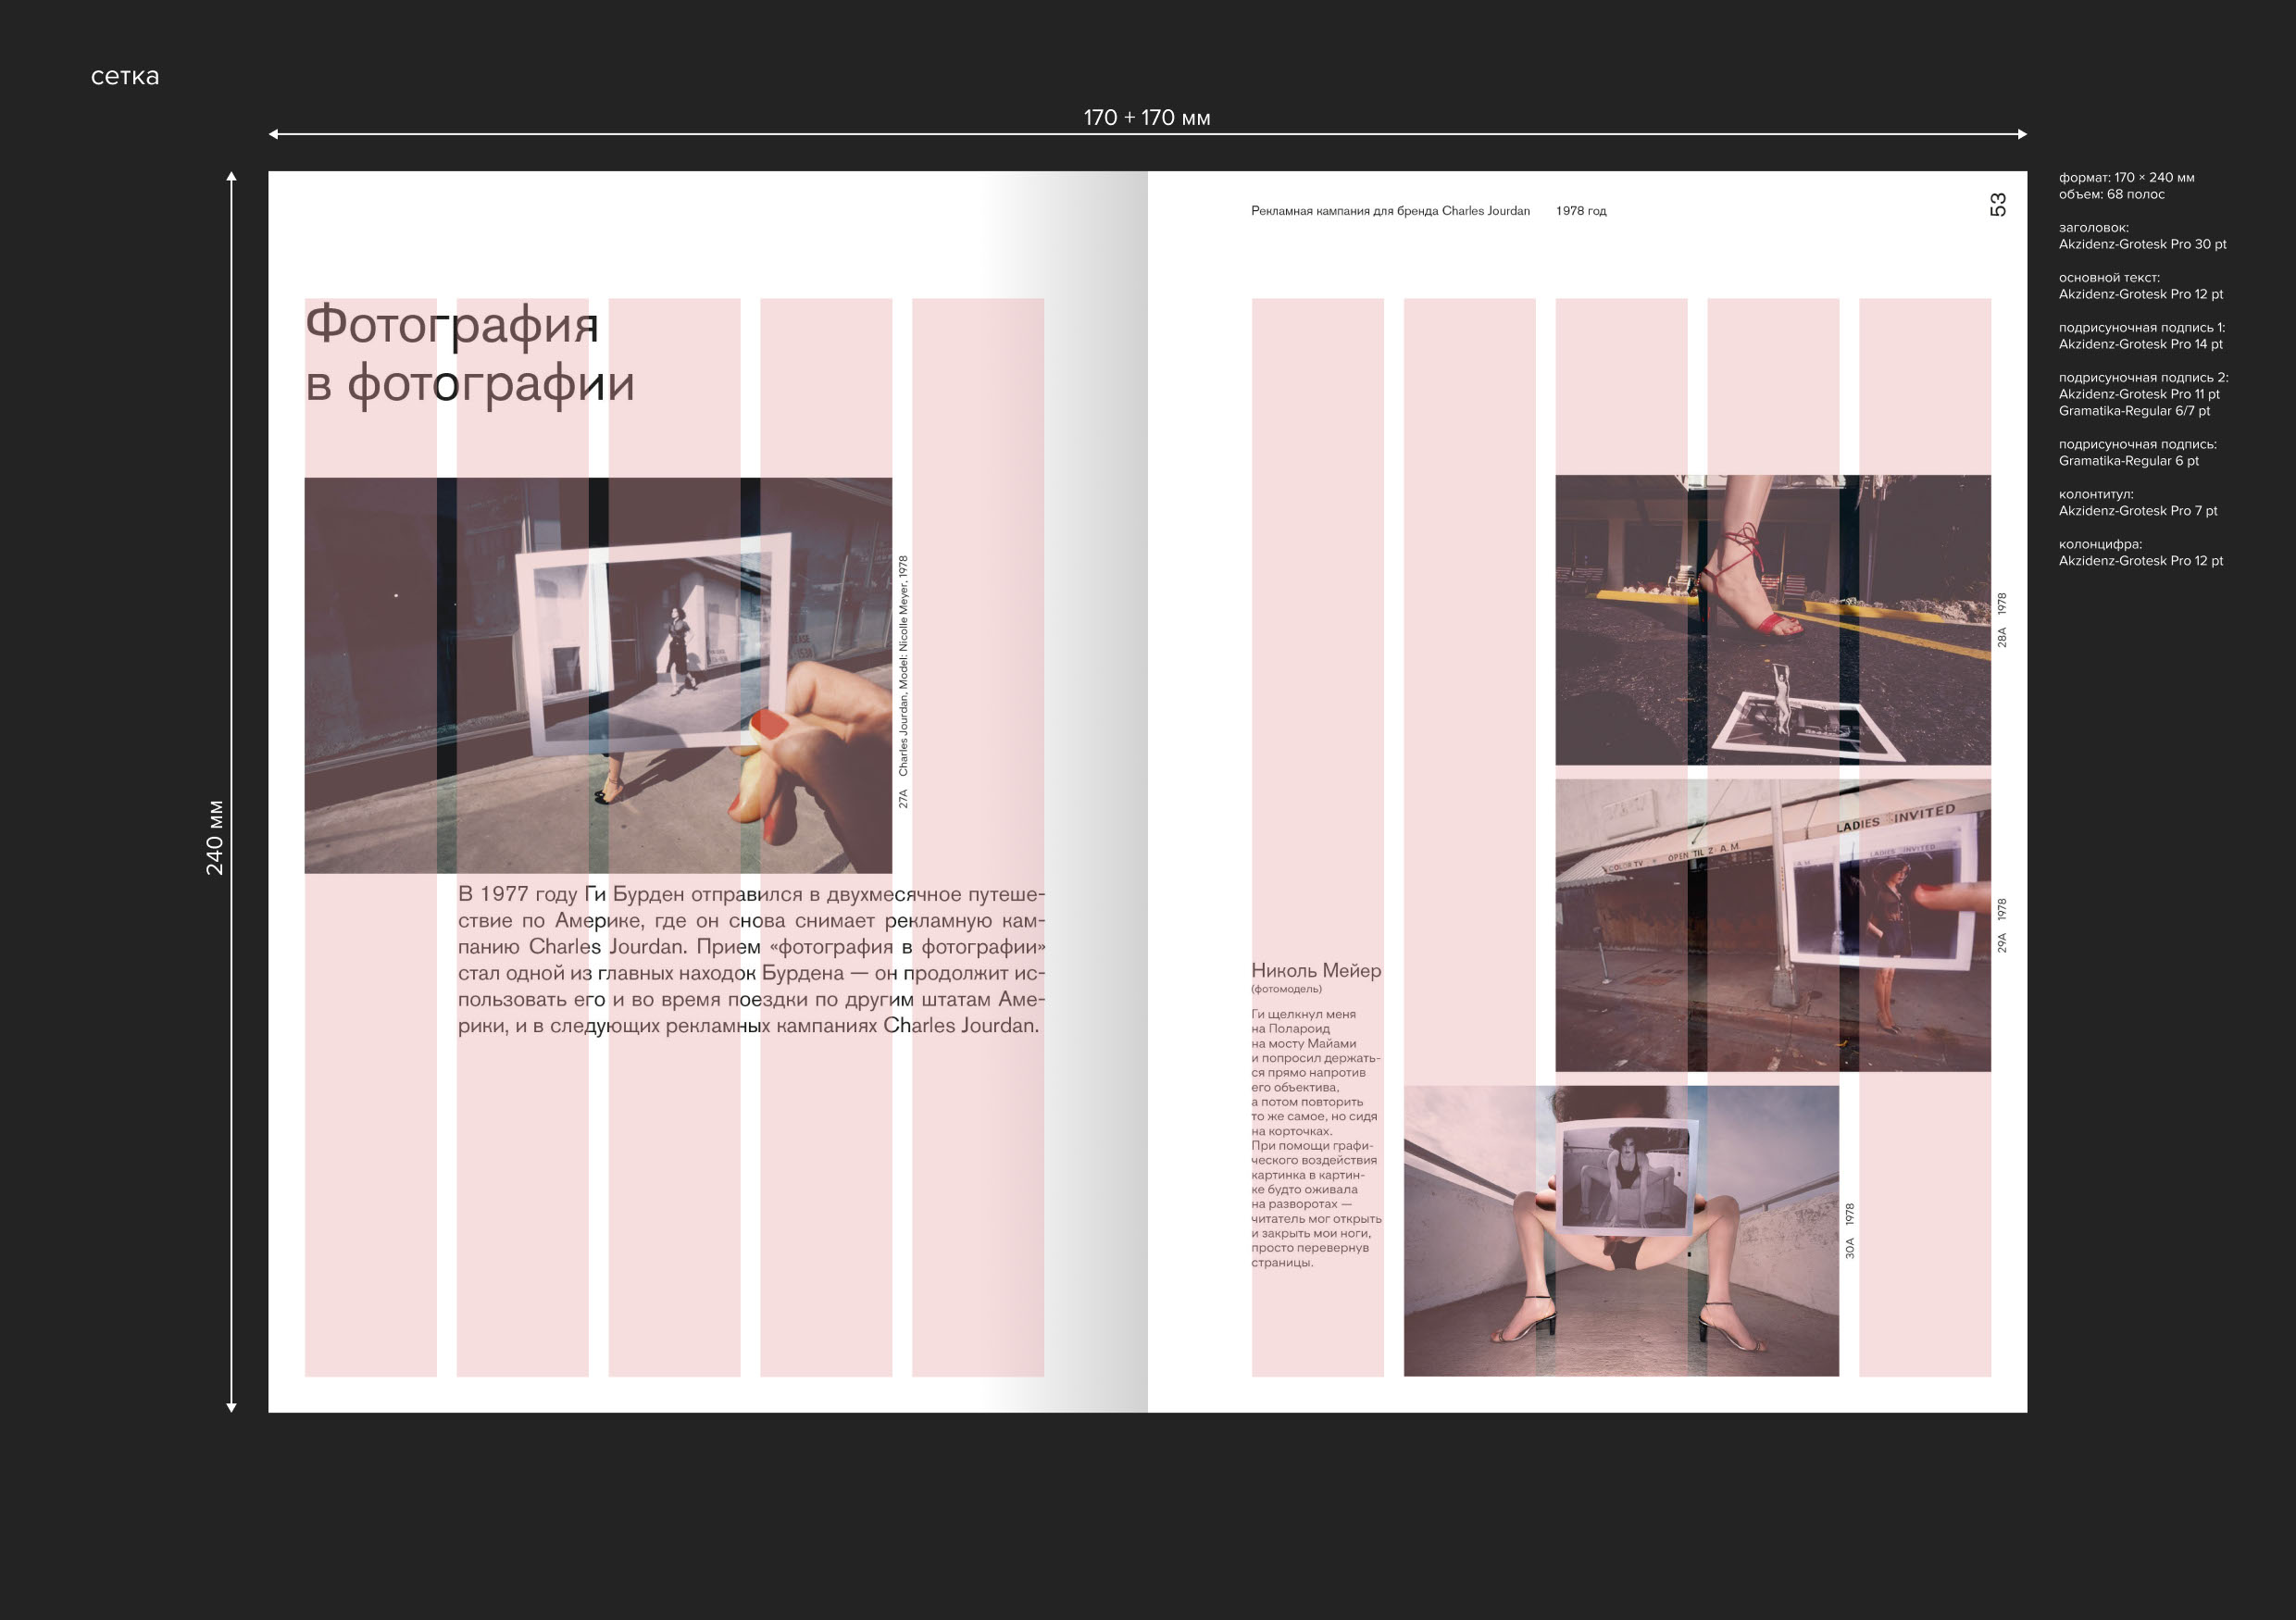Click the '240 мм' vertical label
The width and height of the screenshot is (2296, 1620).
coord(215,837)
